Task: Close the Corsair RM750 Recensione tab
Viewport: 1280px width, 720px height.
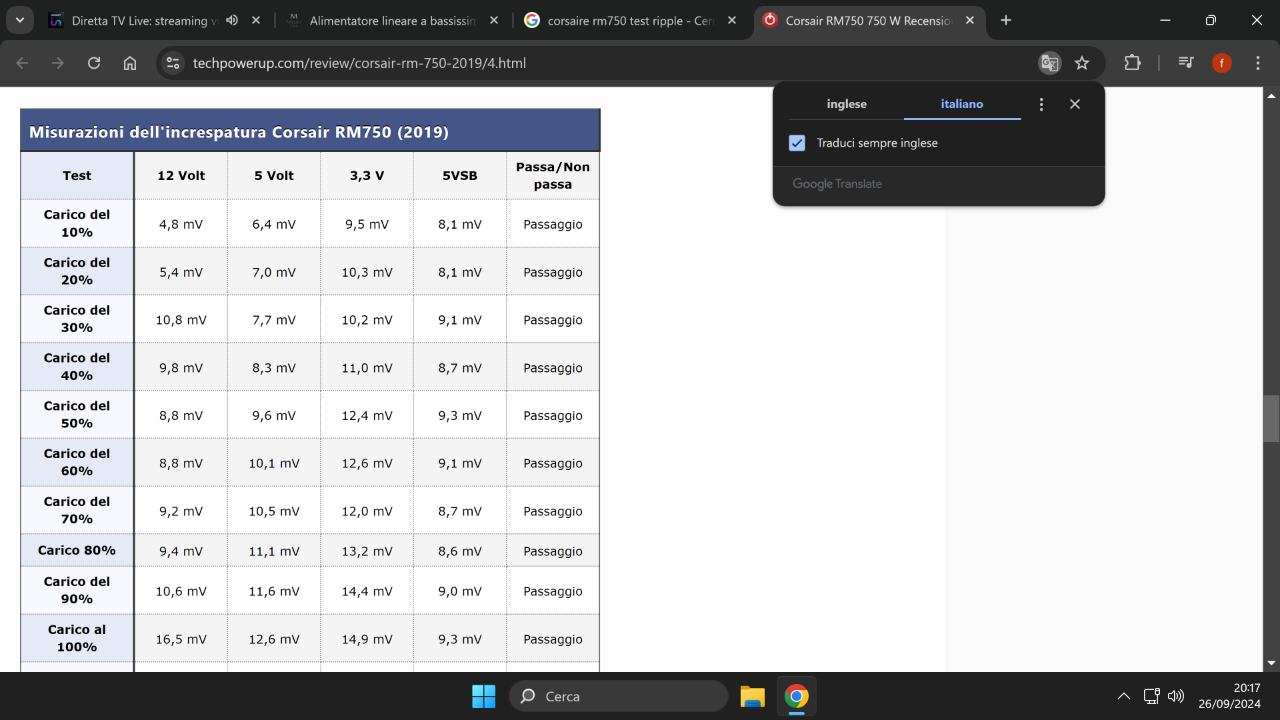Action: 970,20
